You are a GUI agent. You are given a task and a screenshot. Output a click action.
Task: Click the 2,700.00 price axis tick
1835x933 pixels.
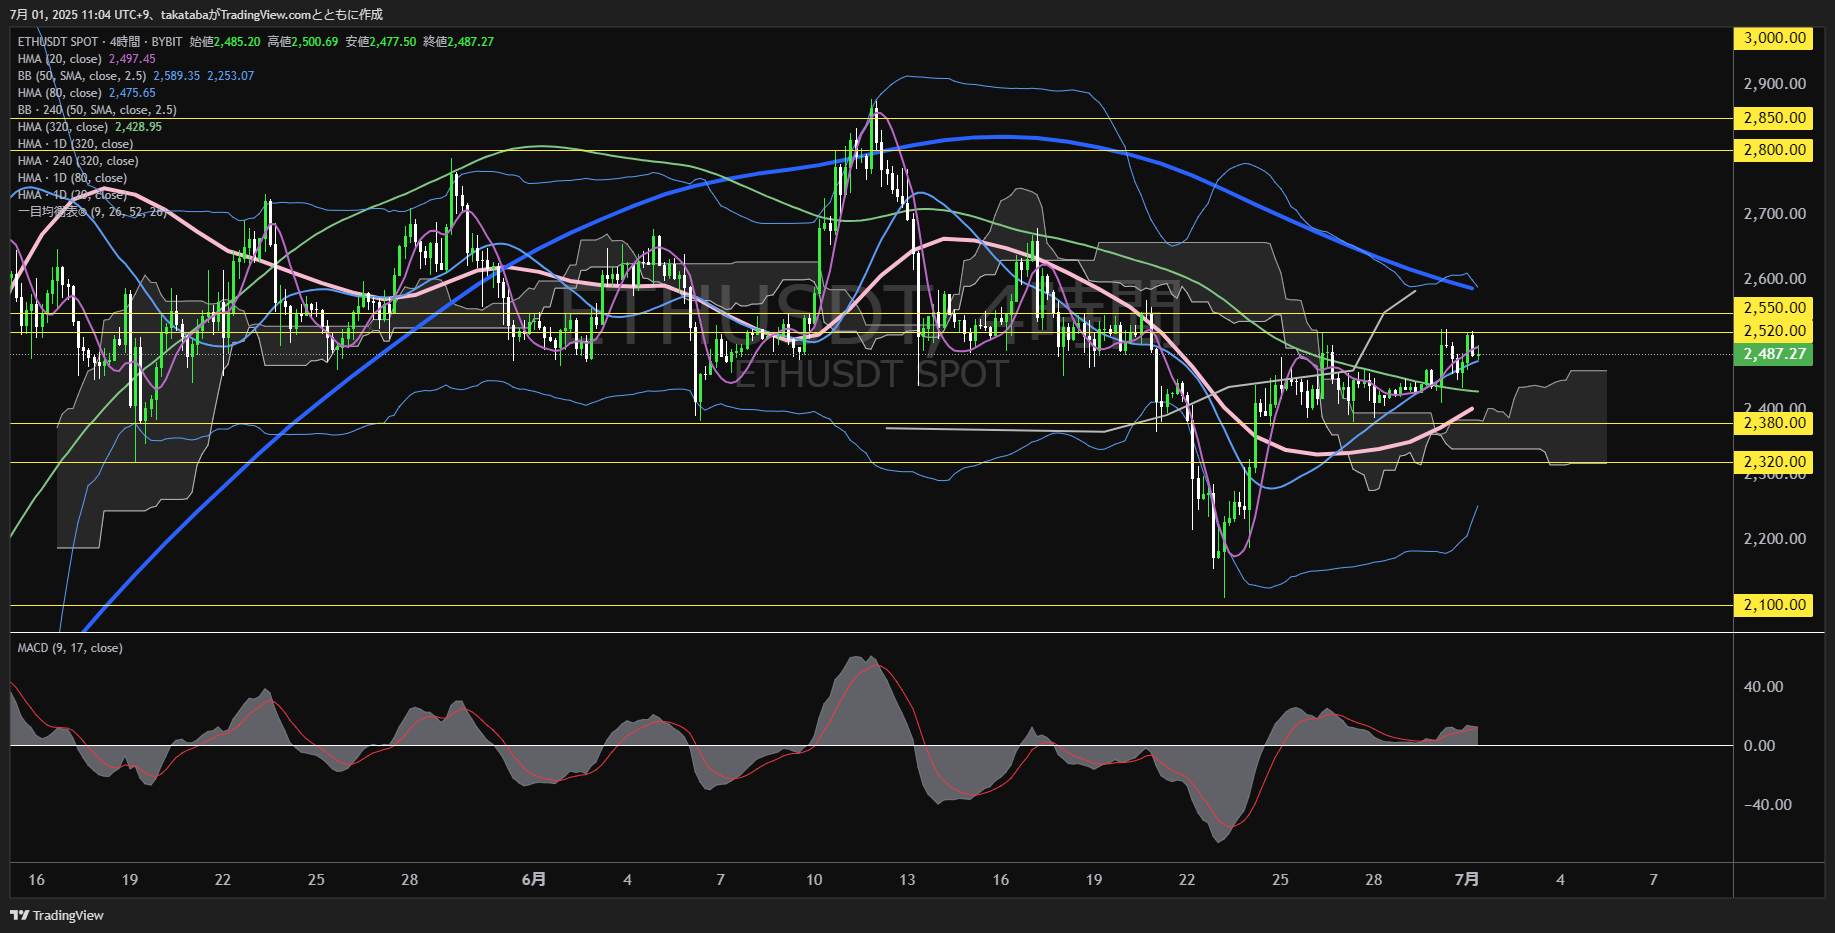(1775, 214)
